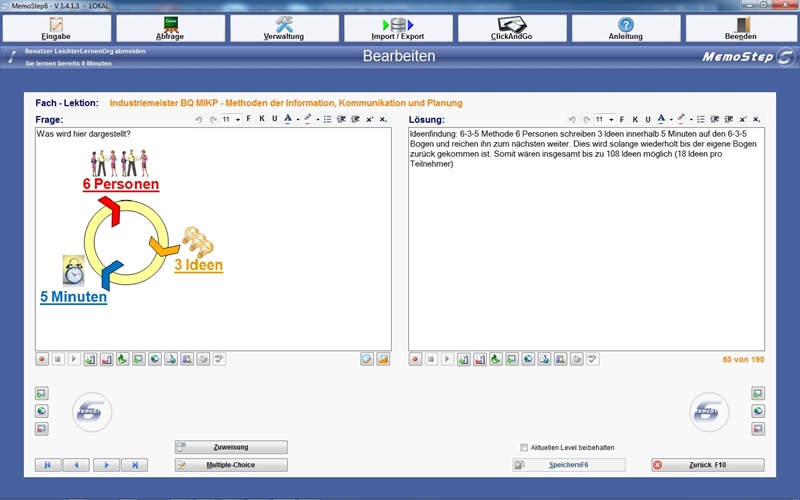Open the Import / Export menu

pyautogui.click(x=398, y=29)
